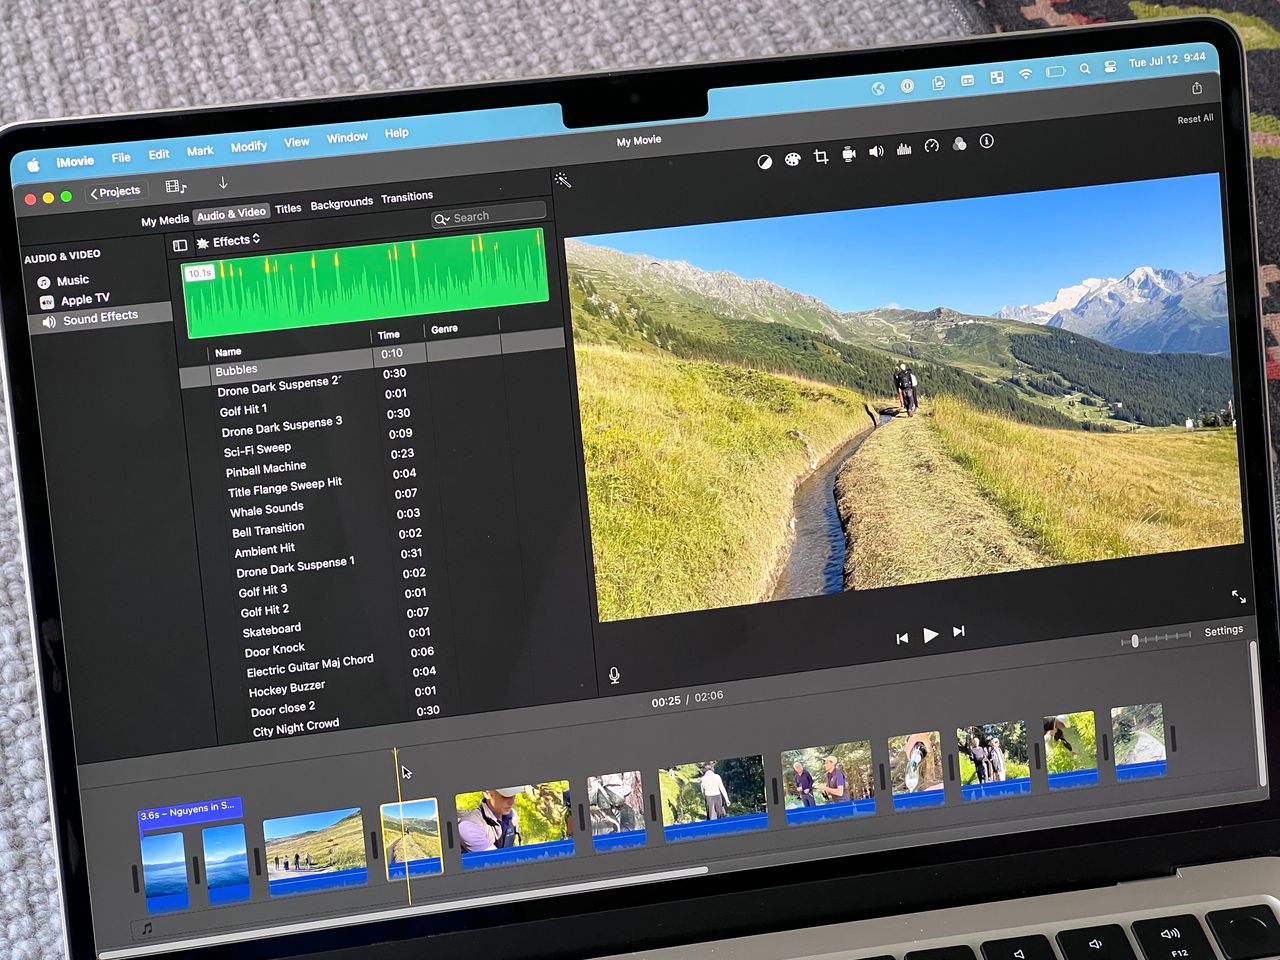This screenshot has height=960, width=1280.
Task: Open the Modify menu
Action: point(249,146)
